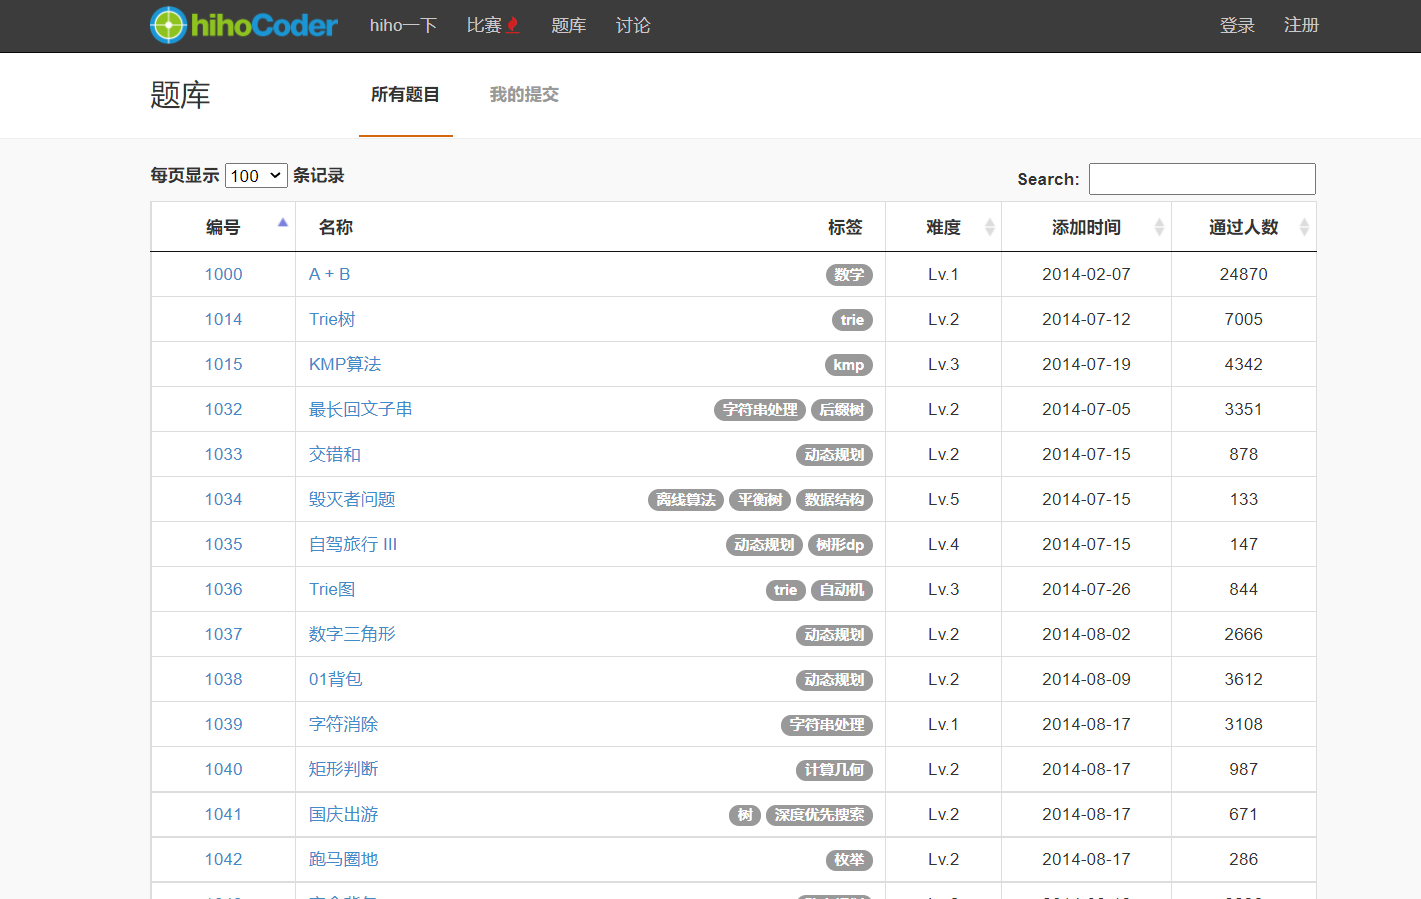Screen dimensions: 1421x899
Task: Click the 动态规划 tag in row 1033
Action: (835, 455)
